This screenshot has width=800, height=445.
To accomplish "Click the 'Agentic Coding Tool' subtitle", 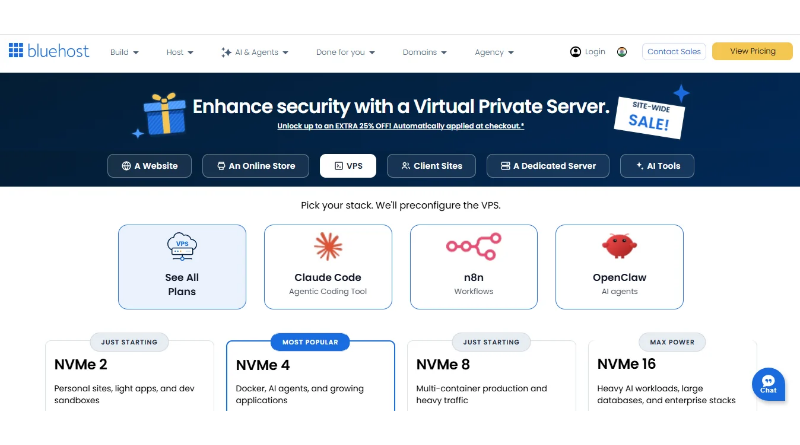I will click(328, 291).
